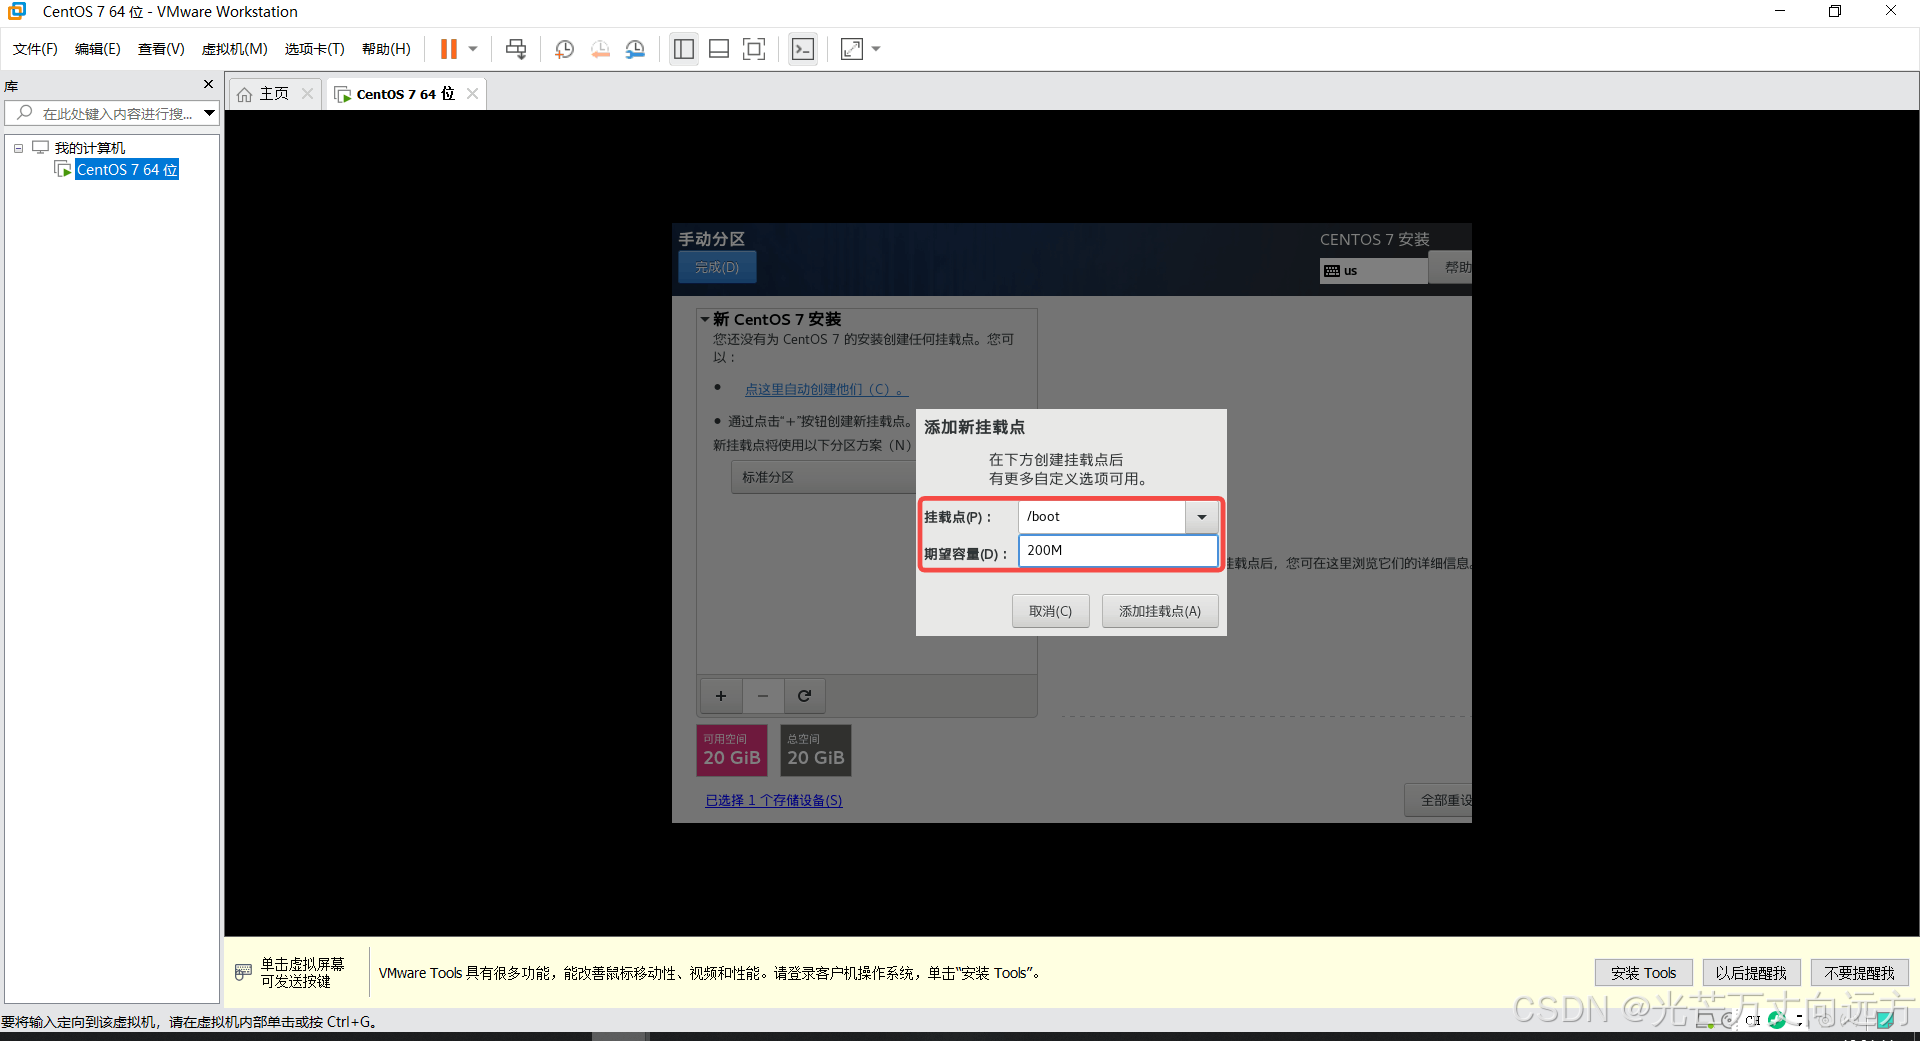The image size is (1920, 1041).
Task: Close the CentOS 7 64 位 tab
Action: point(472,94)
